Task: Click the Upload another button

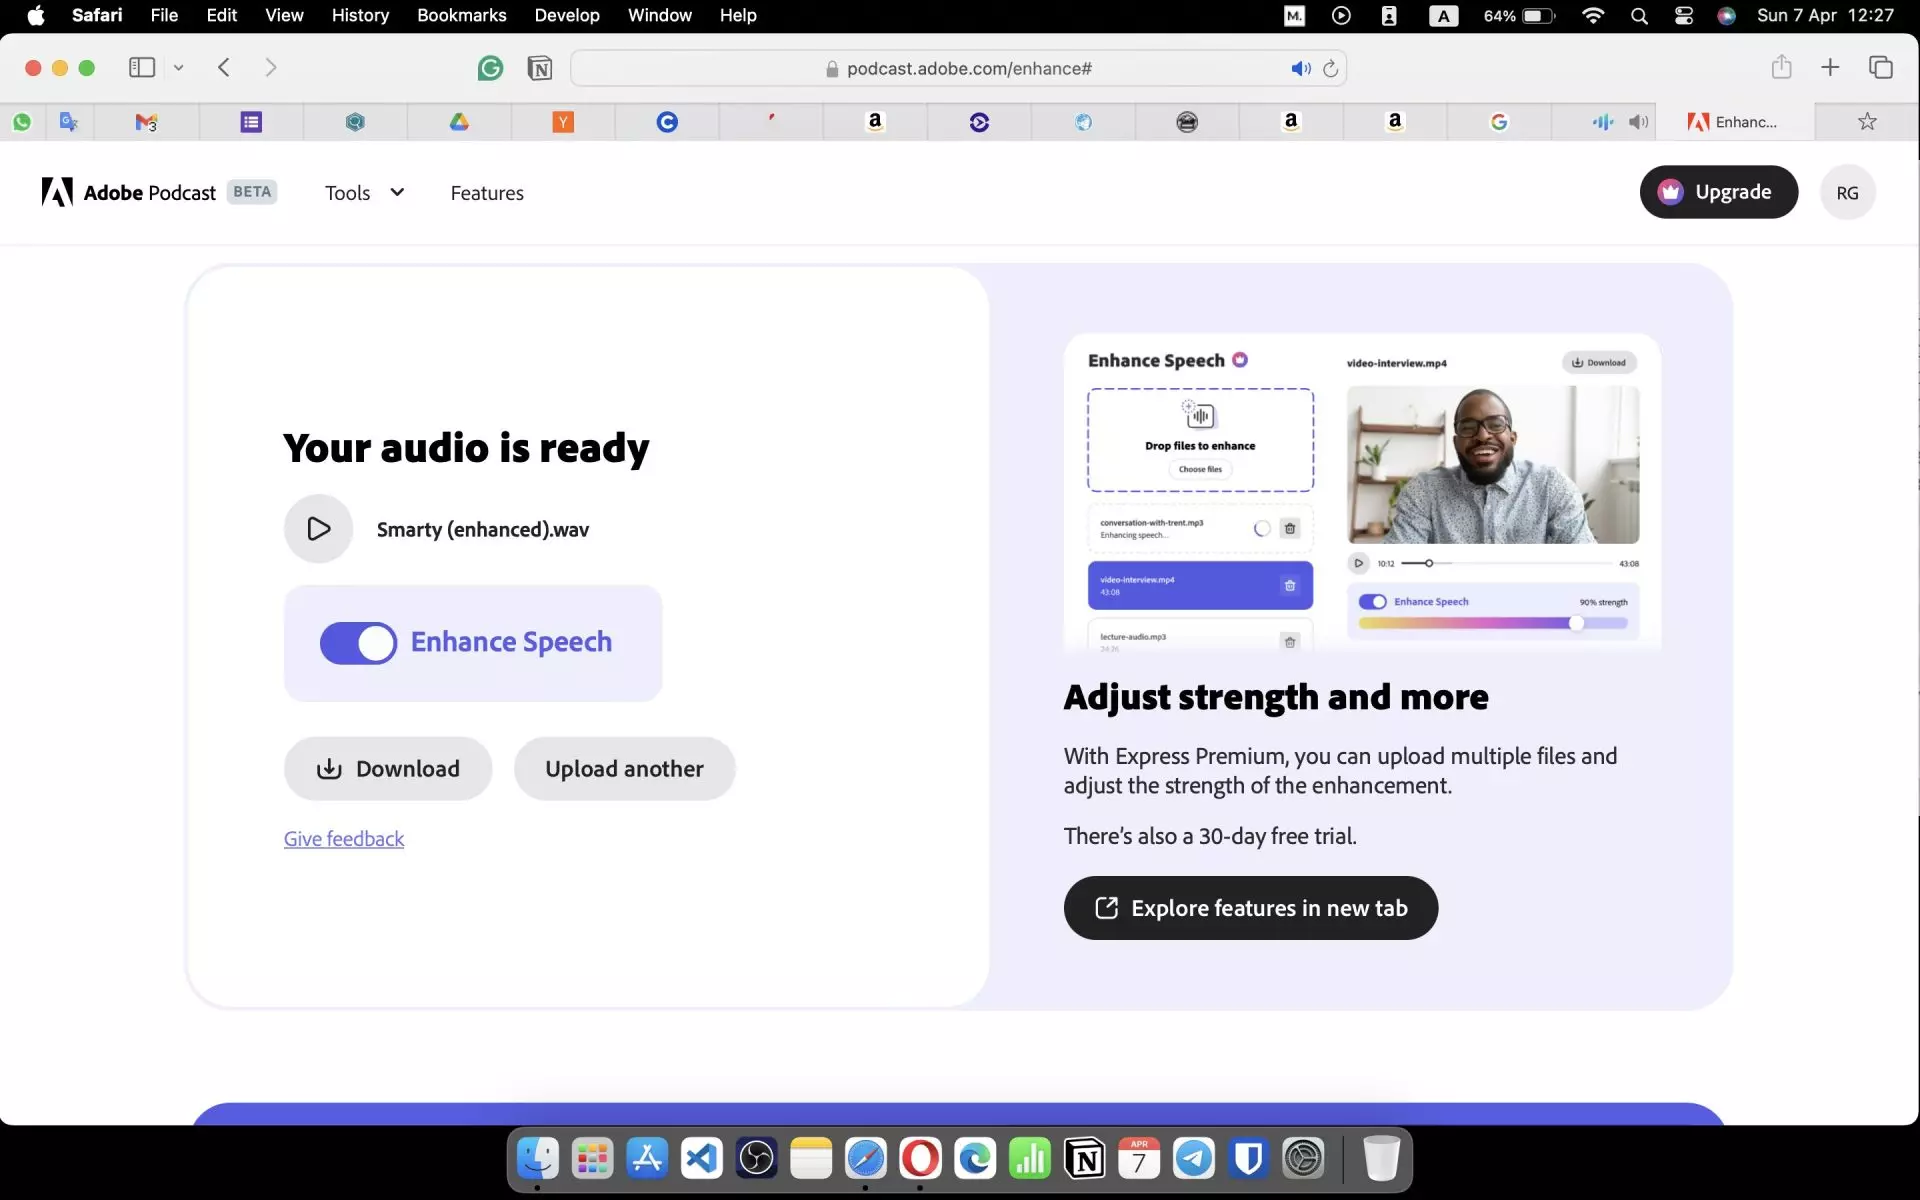Action: coord(624,769)
